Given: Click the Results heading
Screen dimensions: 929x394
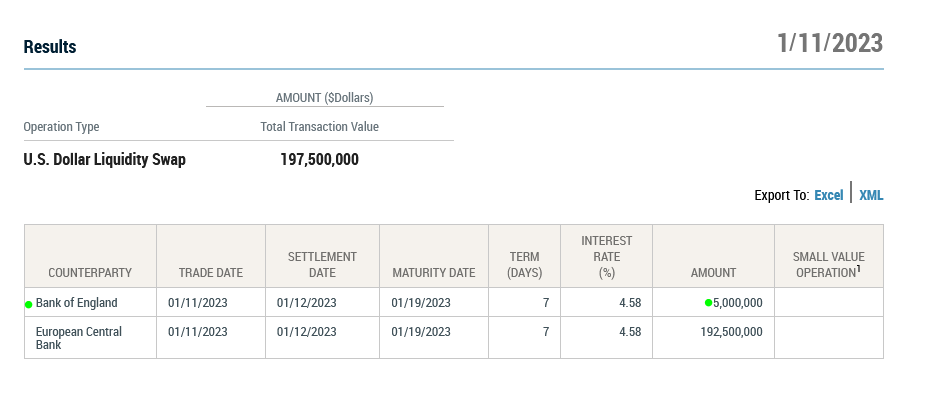Looking at the screenshot, I should click(x=50, y=47).
